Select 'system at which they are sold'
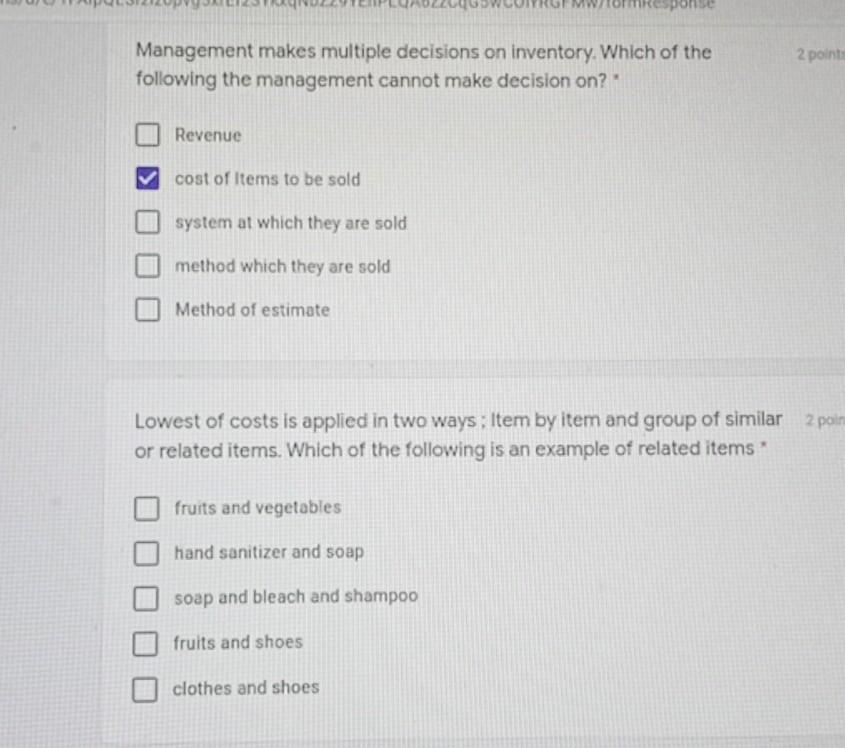 pyautogui.click(x=148, y=222)
